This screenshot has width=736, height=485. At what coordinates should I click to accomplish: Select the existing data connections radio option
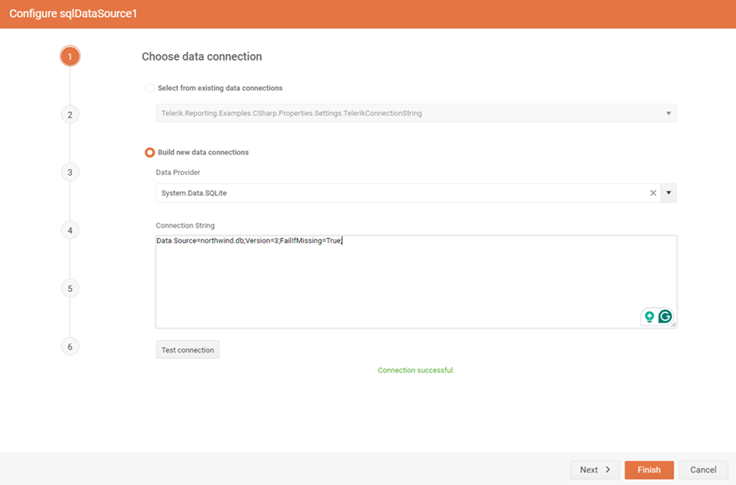[150, 88]
